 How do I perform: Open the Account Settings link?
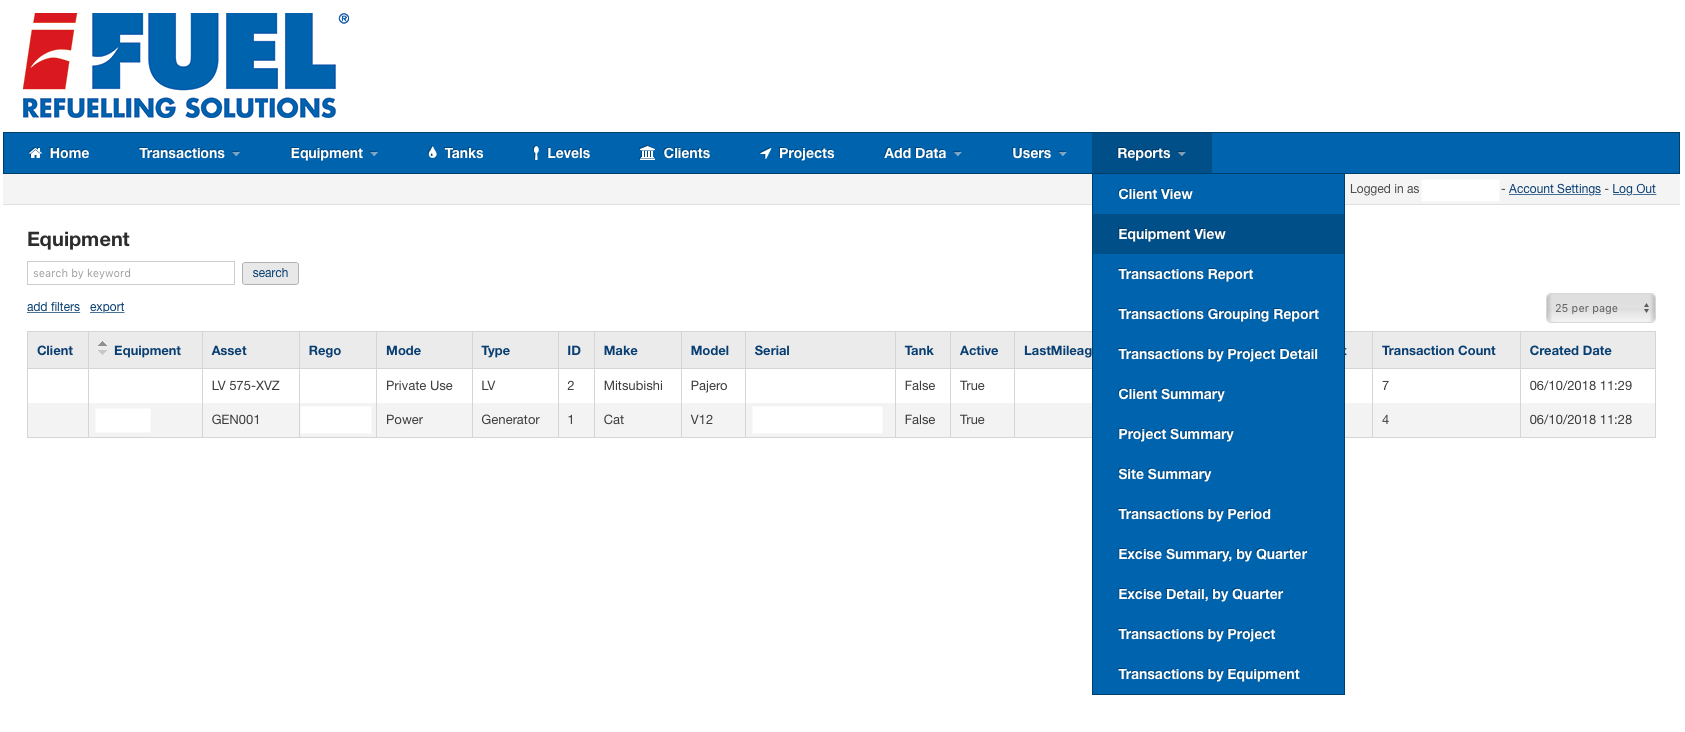[1554, 189]
